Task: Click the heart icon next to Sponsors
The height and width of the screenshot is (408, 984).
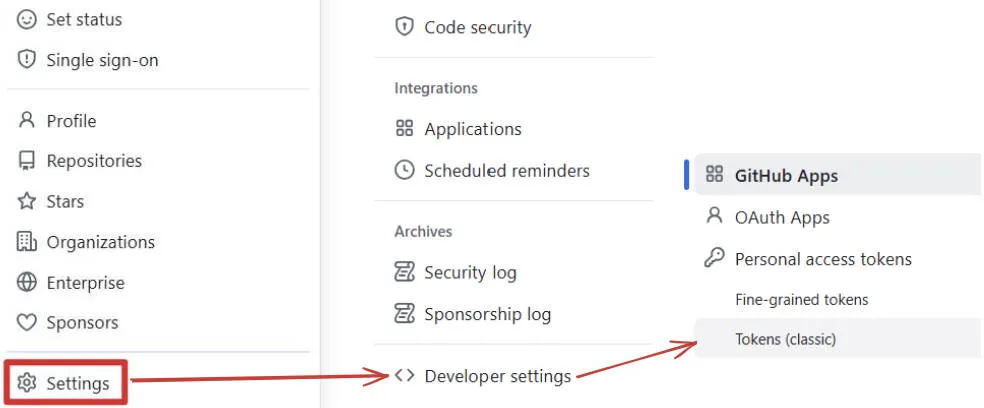Action: point(27,323)
